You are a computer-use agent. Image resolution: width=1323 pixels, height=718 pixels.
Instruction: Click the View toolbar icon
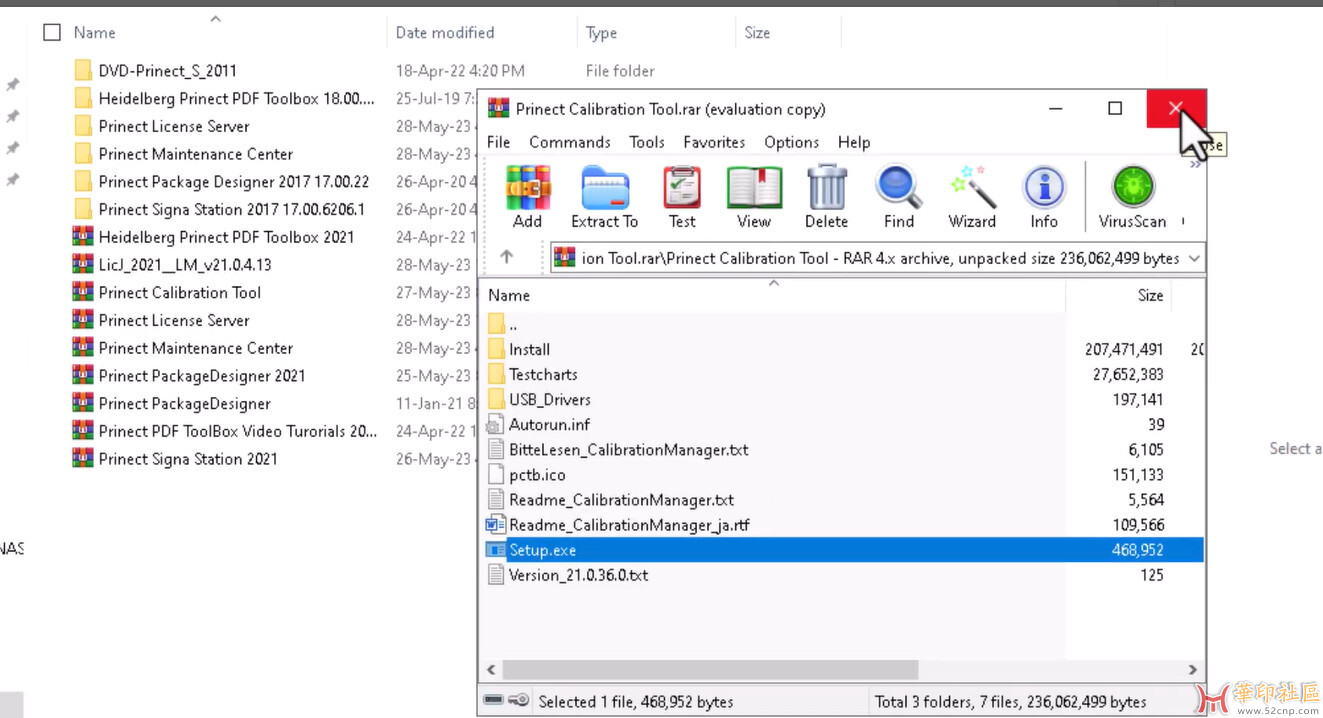point(754,197)
